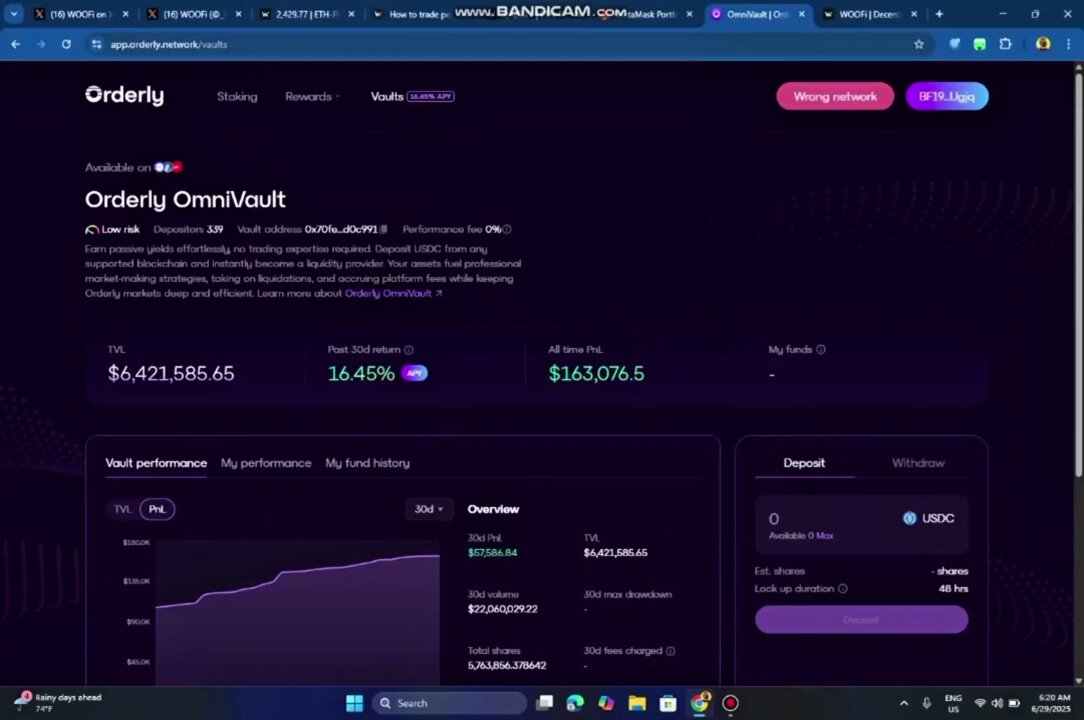
Task: Click Wrong network button
Action: point(834,96)
